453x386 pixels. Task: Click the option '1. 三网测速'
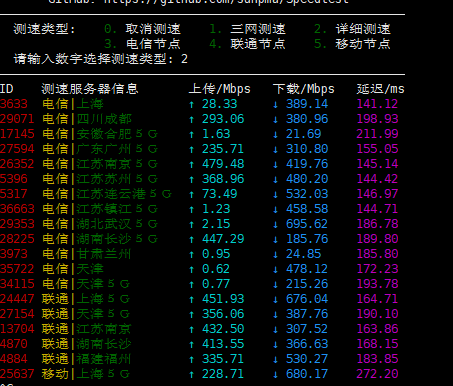tap(247, 29)
